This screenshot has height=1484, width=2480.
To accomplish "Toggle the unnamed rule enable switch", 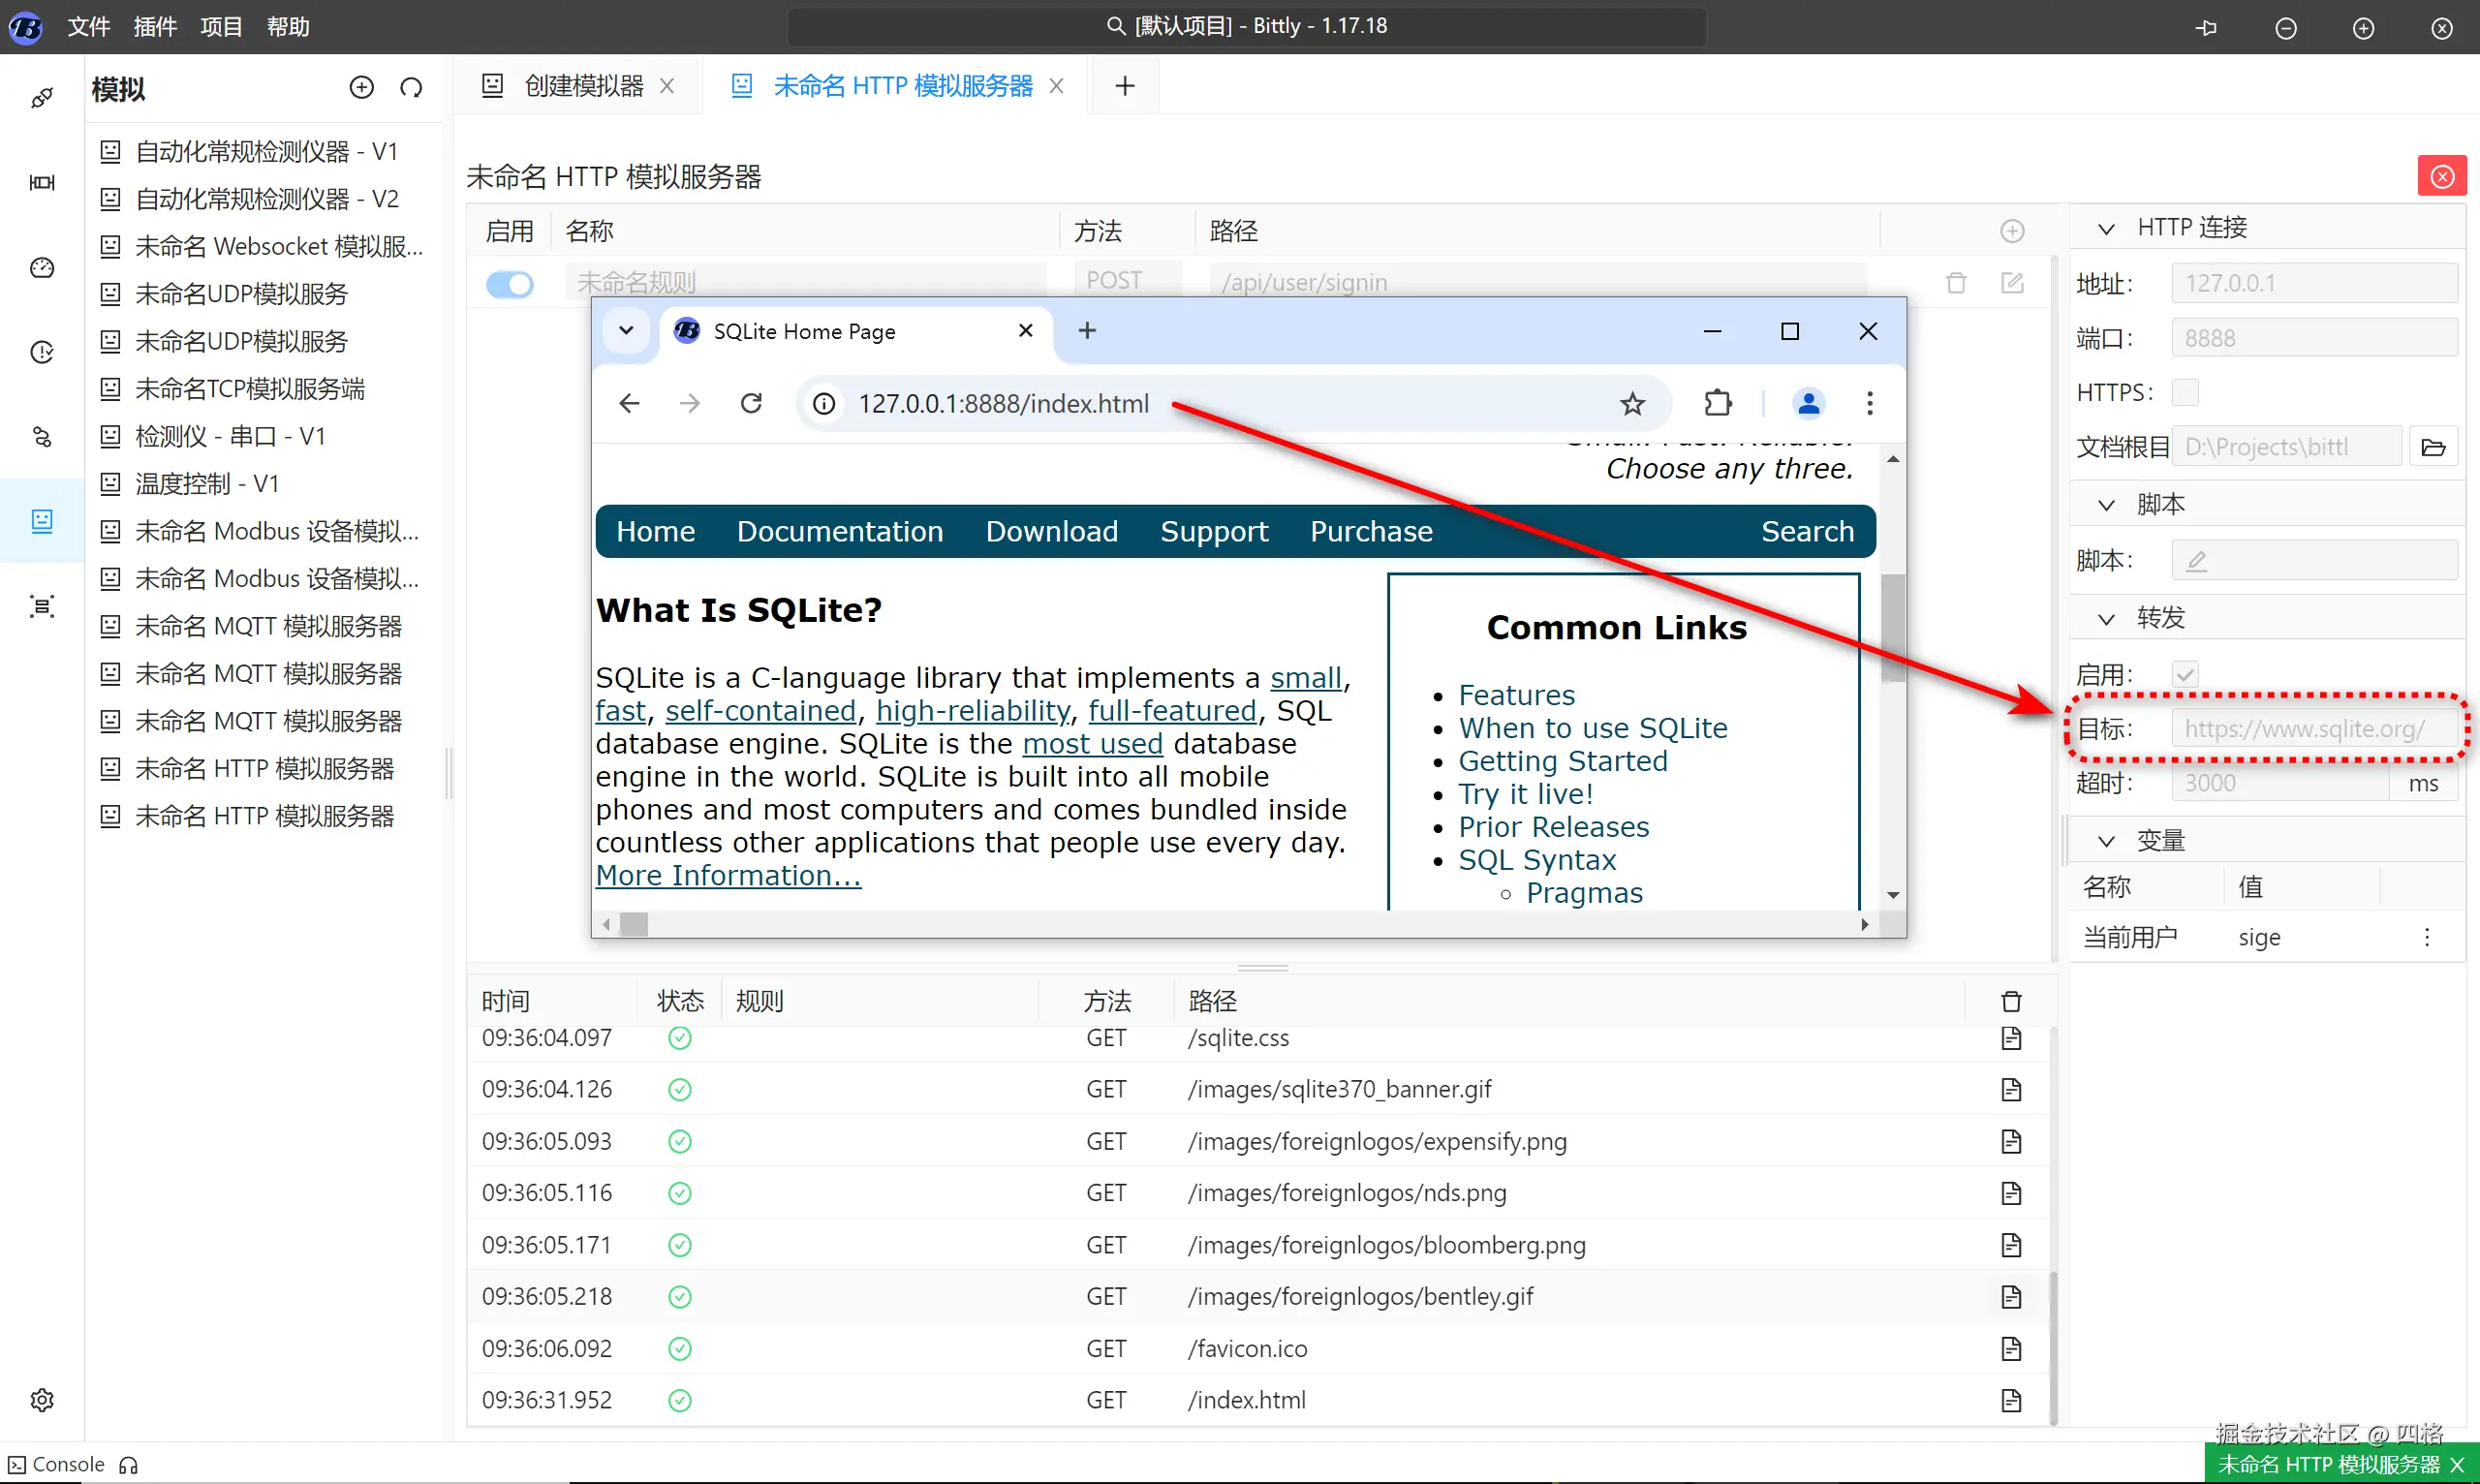I will click(x=510, y=284).
